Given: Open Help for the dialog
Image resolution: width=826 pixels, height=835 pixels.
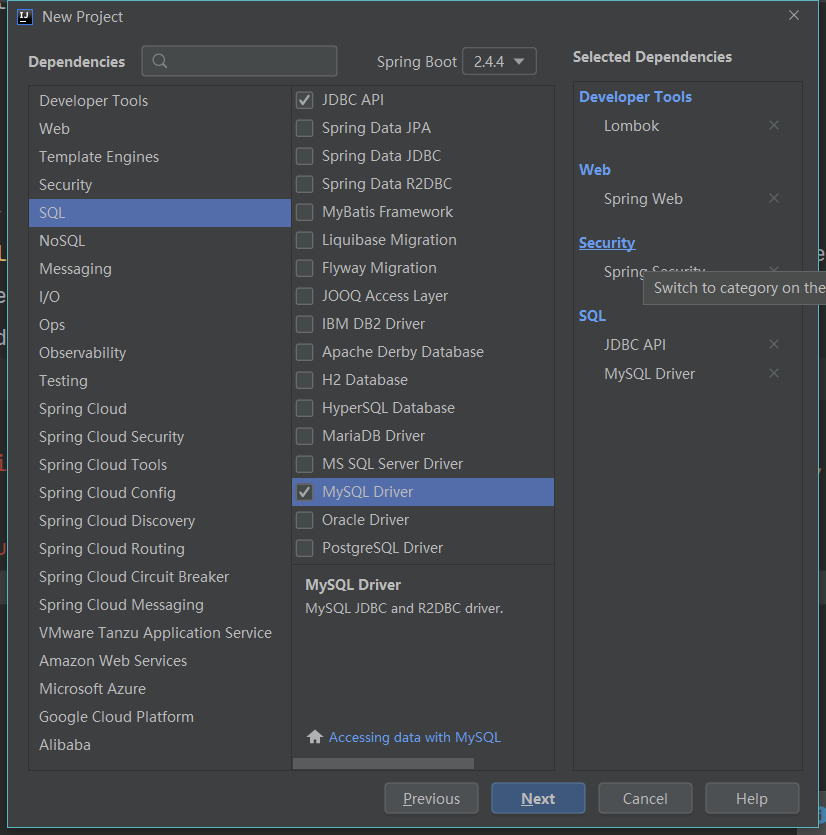Looking at the screenshot, I should click(752, 798).
